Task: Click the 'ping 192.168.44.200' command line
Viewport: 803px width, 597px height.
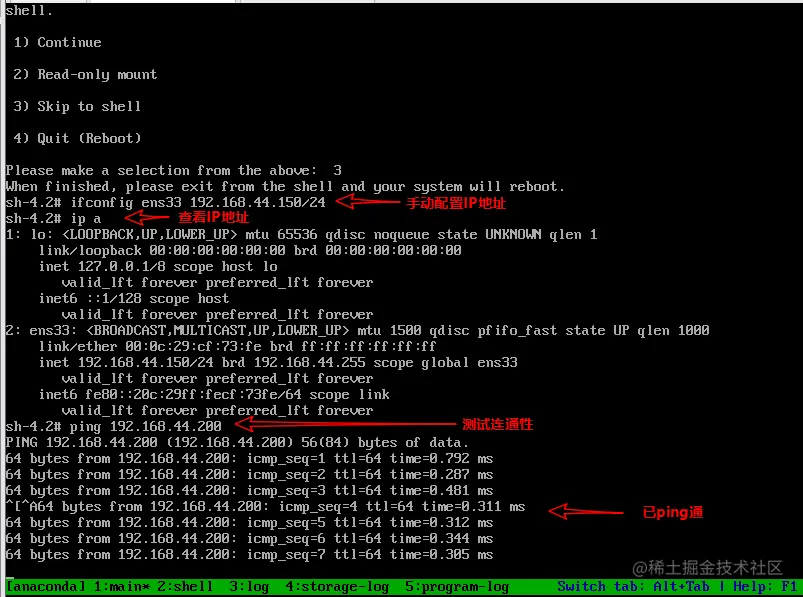Action: click(114, 427)
